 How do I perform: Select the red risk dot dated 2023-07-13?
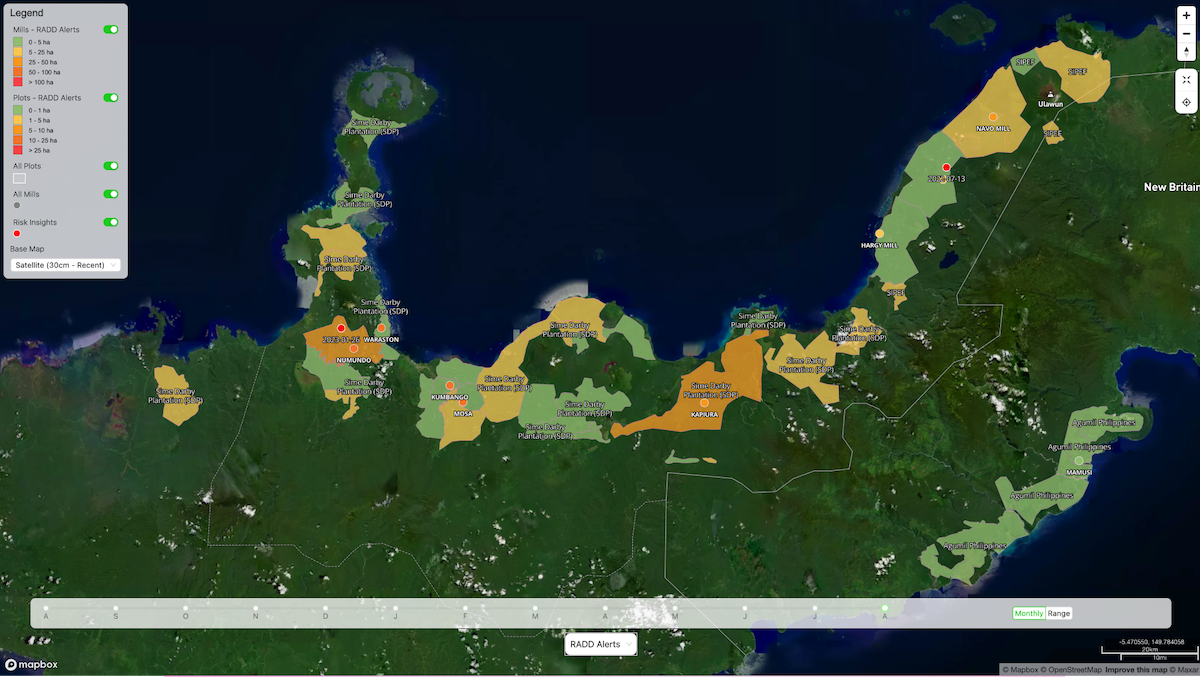coord(946,167)
